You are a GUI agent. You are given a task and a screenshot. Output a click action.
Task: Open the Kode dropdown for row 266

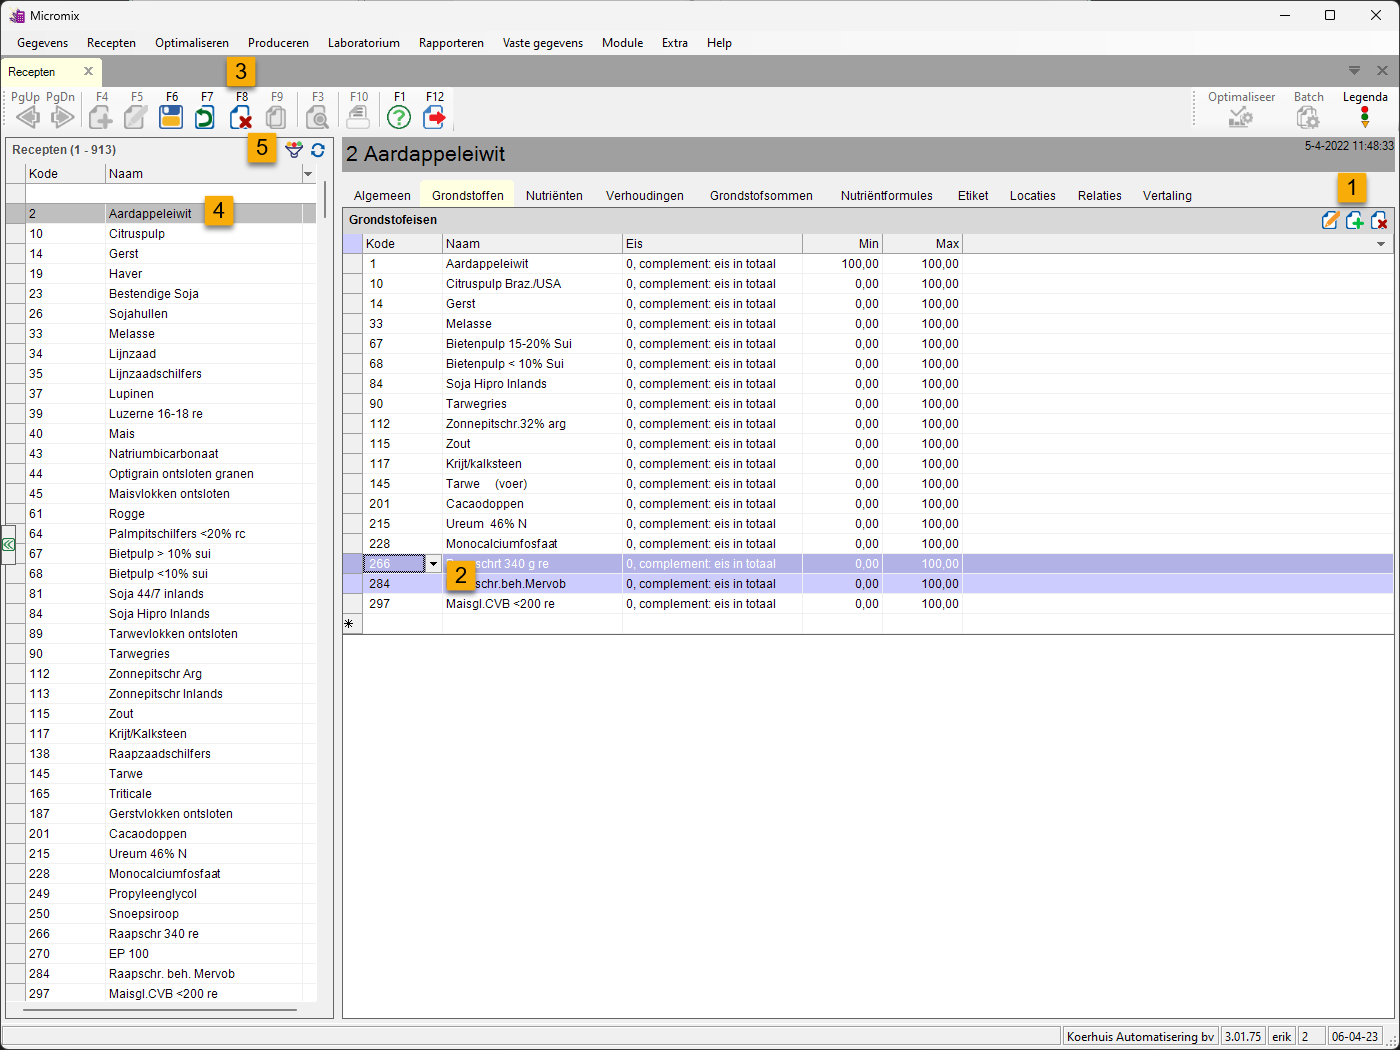(433, 564)
